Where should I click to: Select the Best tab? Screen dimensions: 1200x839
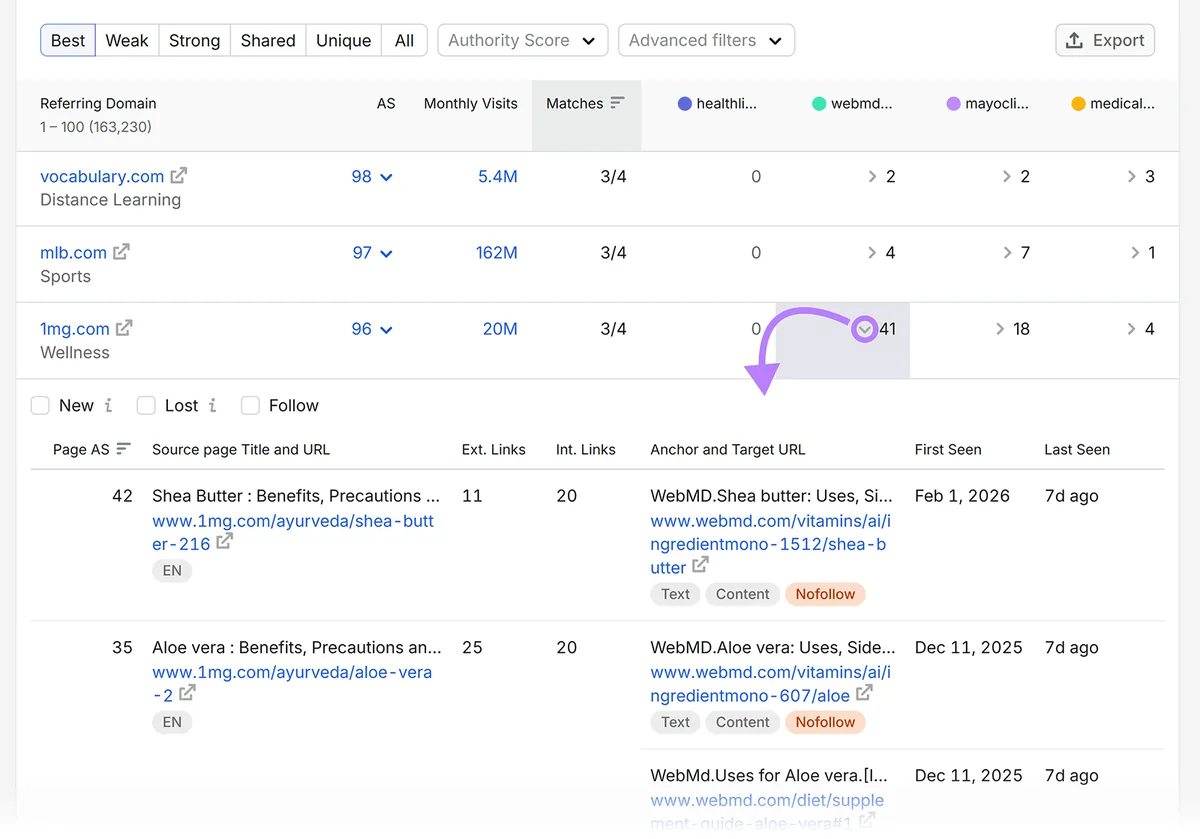coord(68,40)
